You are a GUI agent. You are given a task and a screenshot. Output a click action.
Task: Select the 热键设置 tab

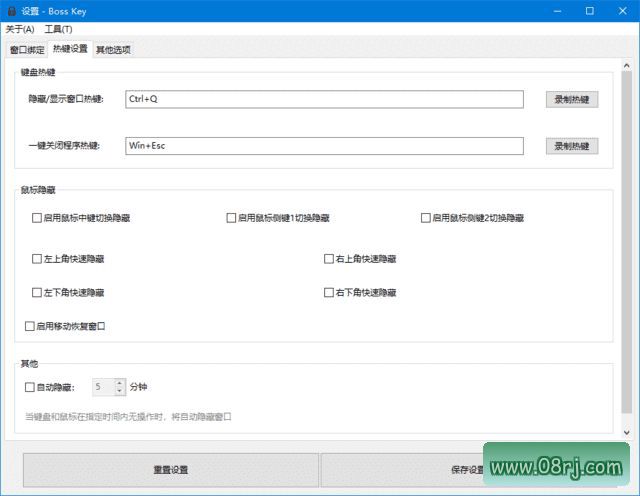70,49
